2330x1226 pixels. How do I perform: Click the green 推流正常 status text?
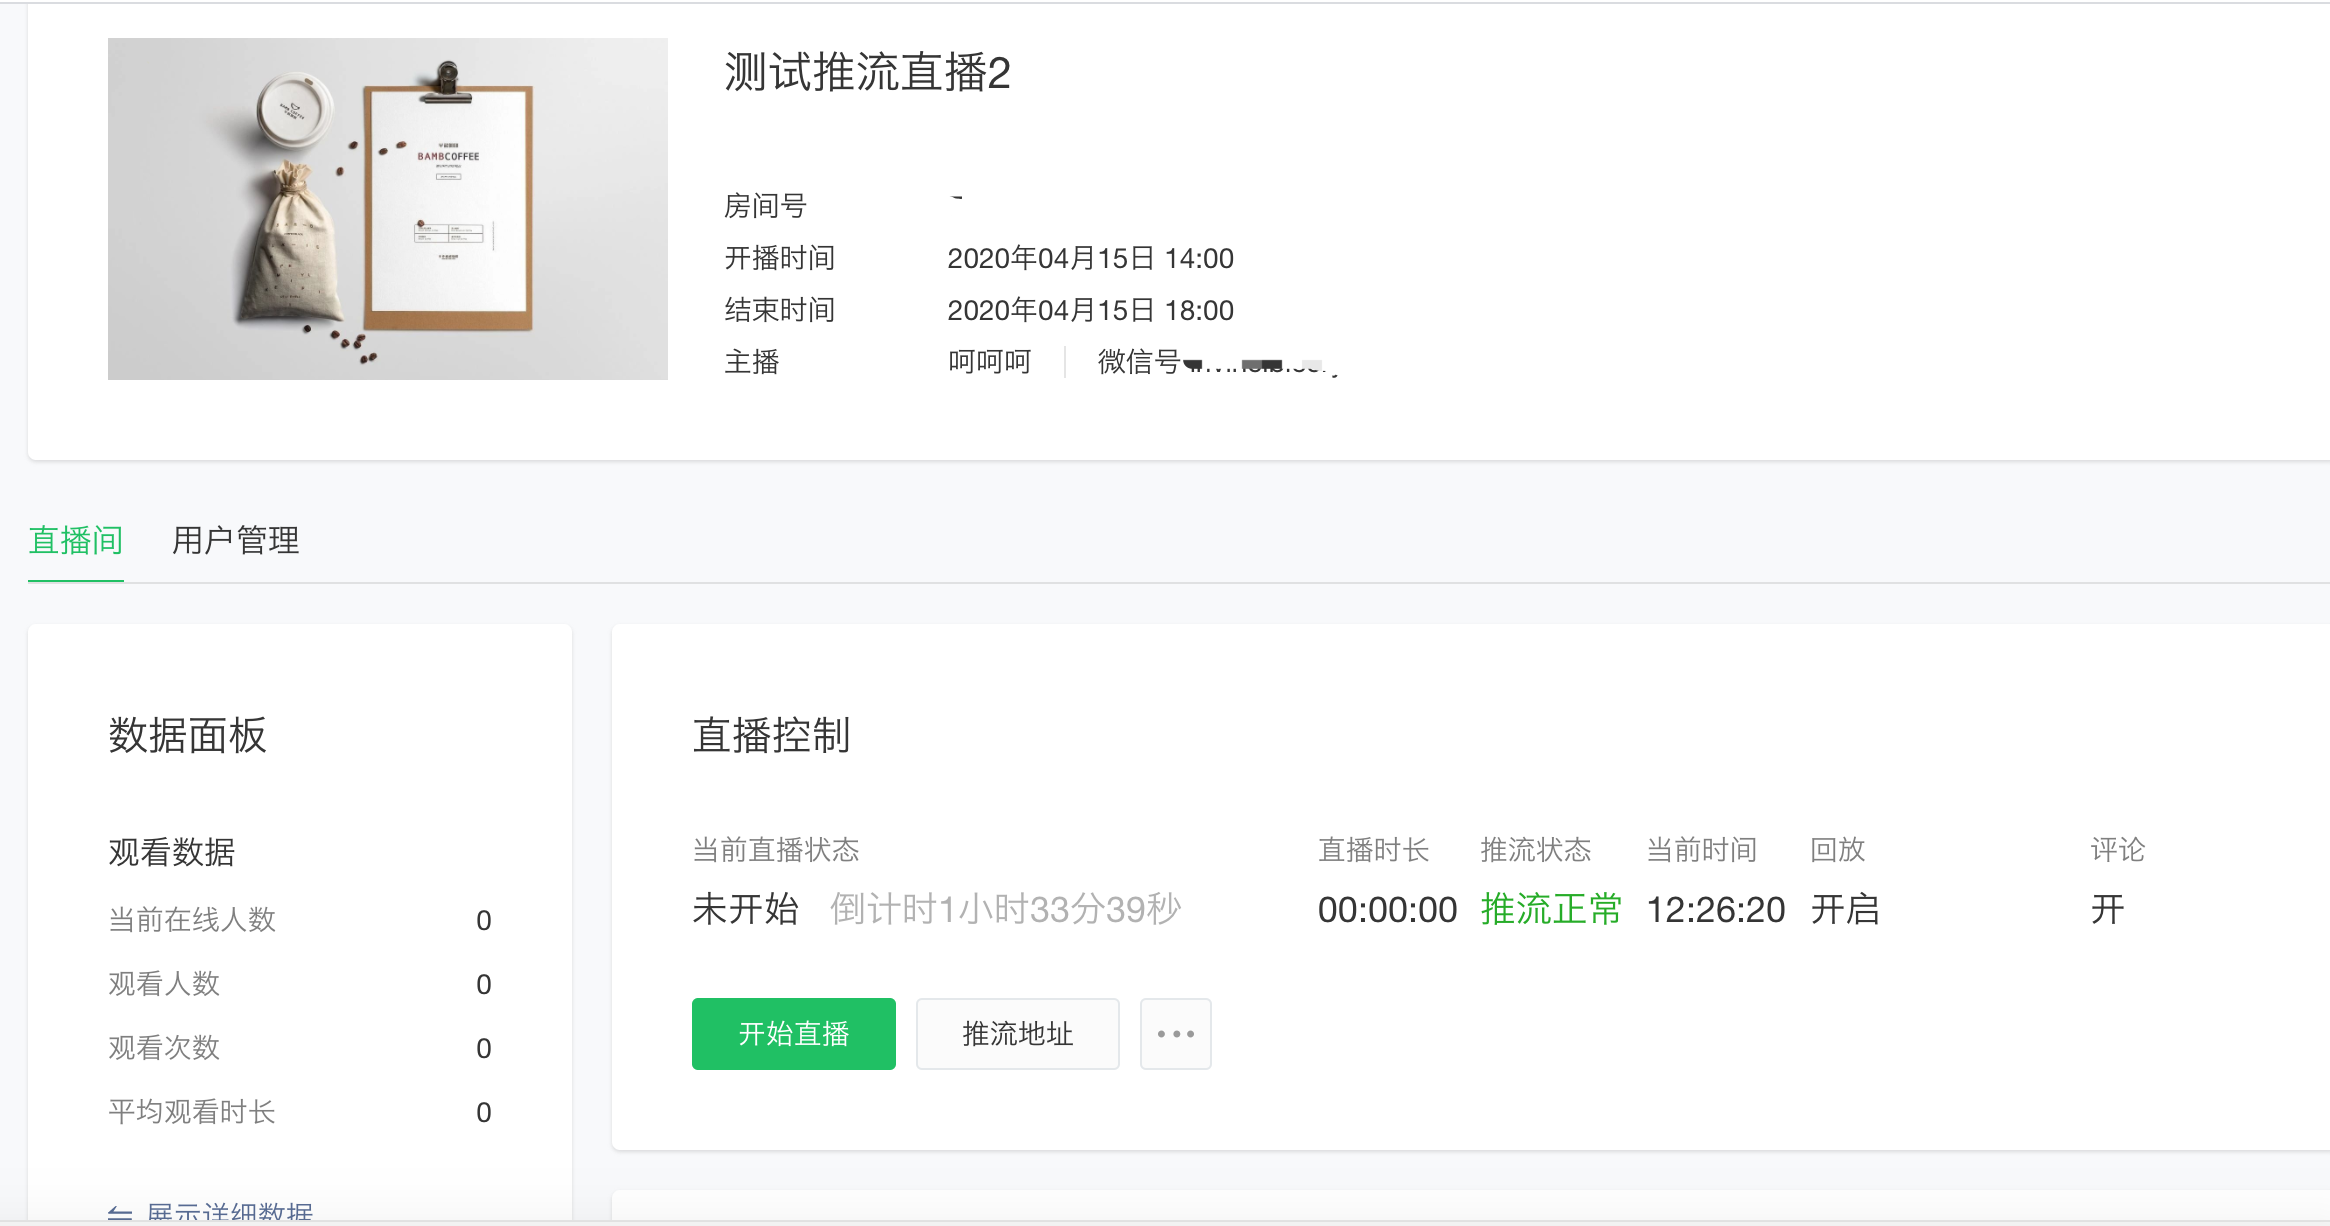tap(1550, 910)
